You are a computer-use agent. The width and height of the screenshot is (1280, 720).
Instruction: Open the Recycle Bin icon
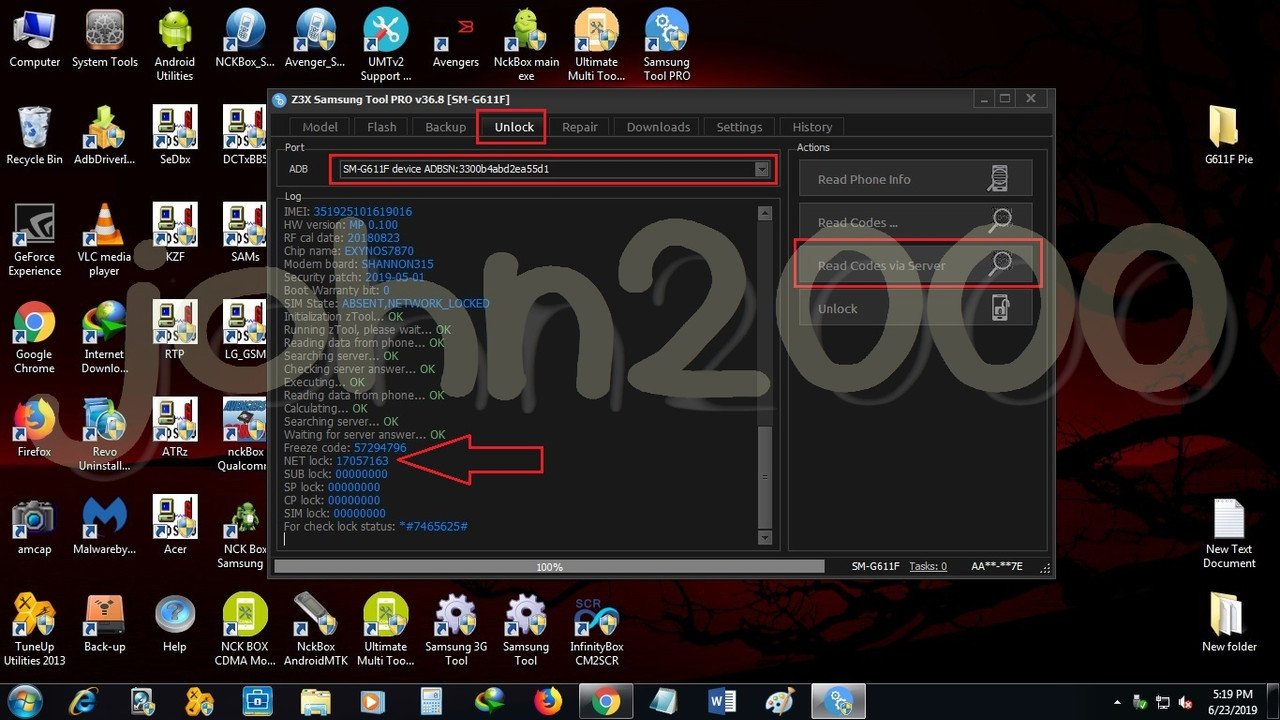[35, 136]
